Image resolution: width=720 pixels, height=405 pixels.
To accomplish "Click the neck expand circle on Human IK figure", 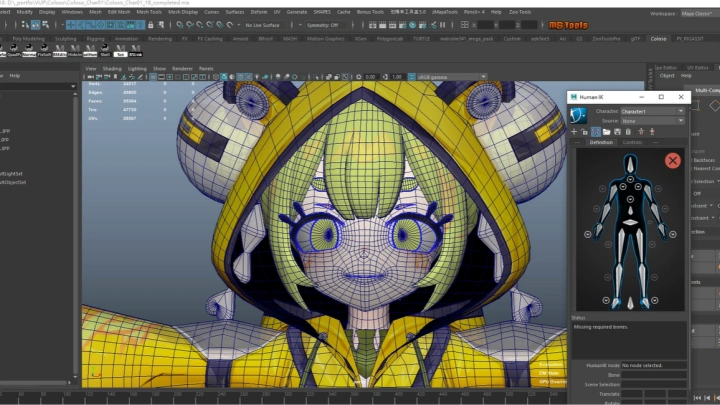I will pyautogui.click(x=630, y=179).
